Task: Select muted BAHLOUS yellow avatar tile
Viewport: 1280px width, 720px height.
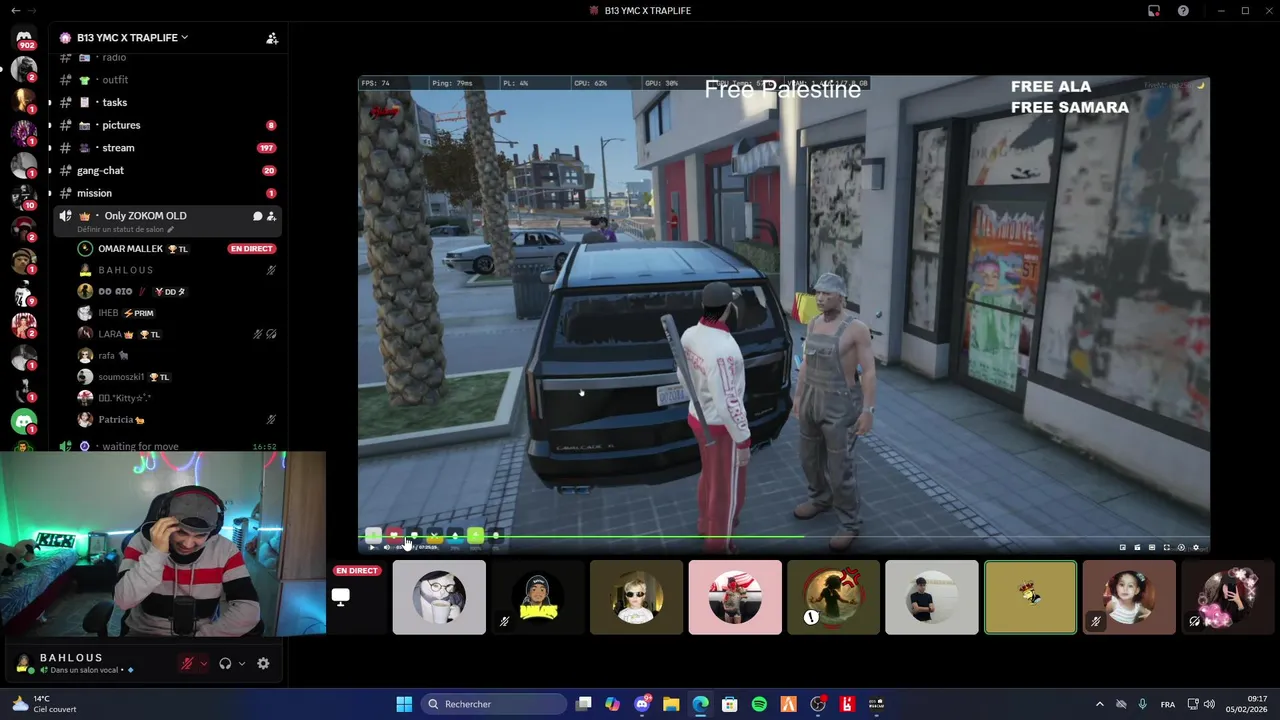Action: click(538, 597)
